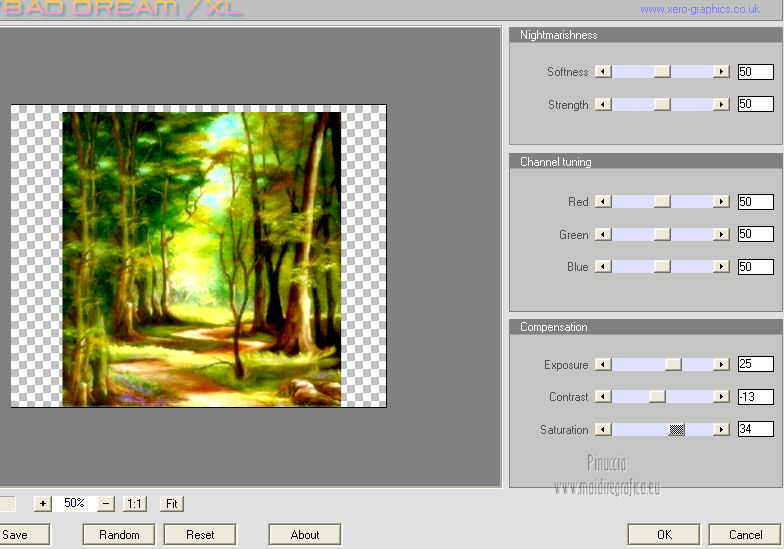Decrease Red channel with left arrow
This screenshot has height=549, width=784.
click(603, 202)
